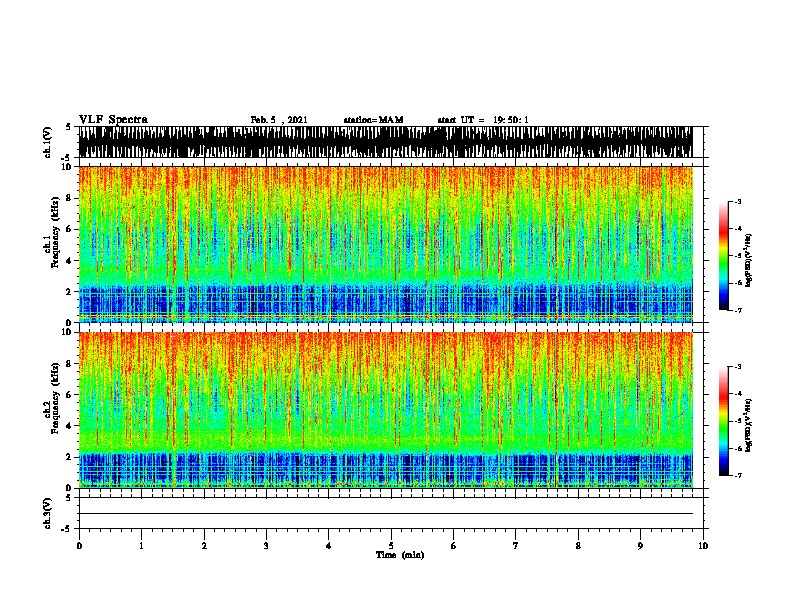The height and width of the screenshot is (612, 792).
Task: Click the log(PSD) label beside ch.1 color bar
Action: coord(749,261)
